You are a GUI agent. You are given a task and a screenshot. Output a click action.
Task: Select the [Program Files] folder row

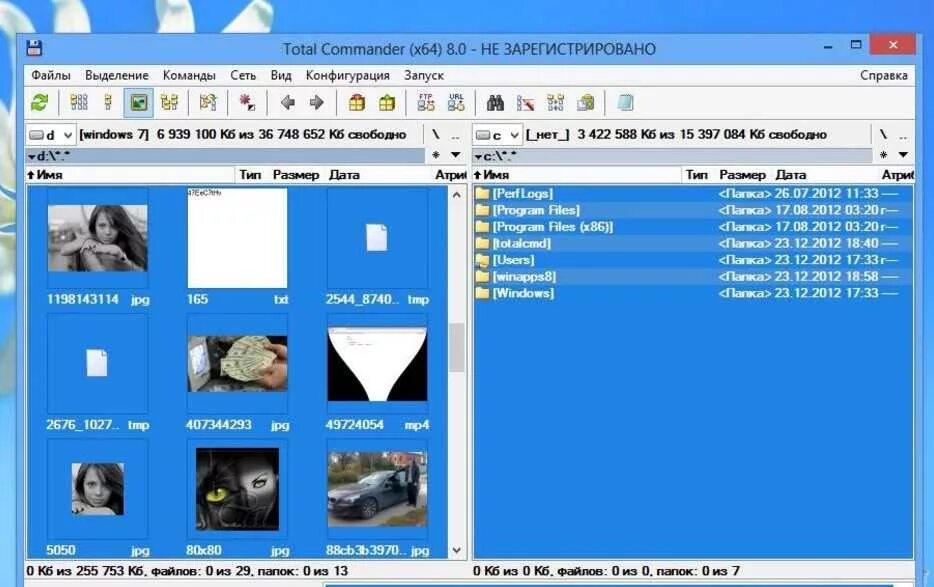coord(693,210)
